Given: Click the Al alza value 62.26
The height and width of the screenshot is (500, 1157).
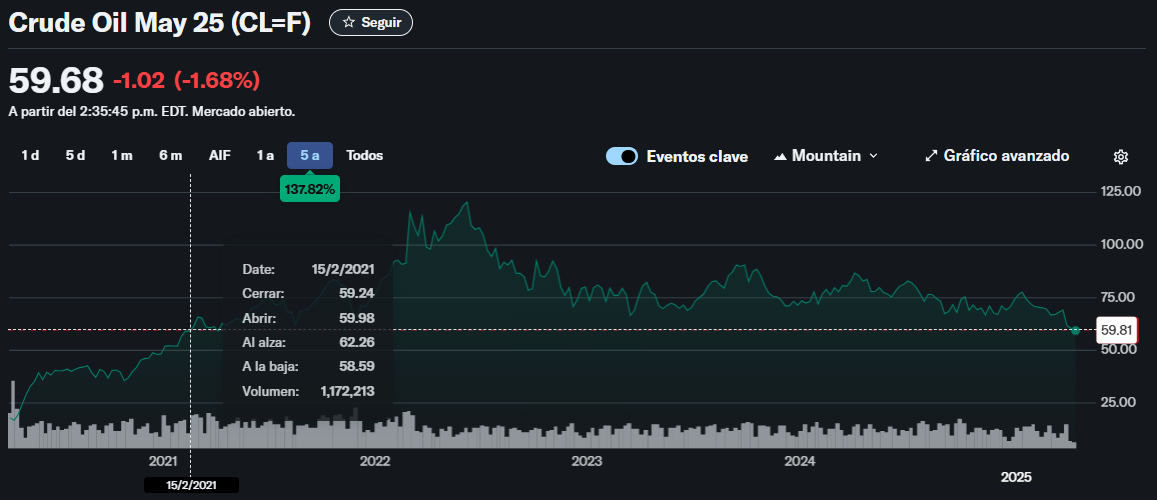Looking at the screenshot, I should [x=356, y=342].
